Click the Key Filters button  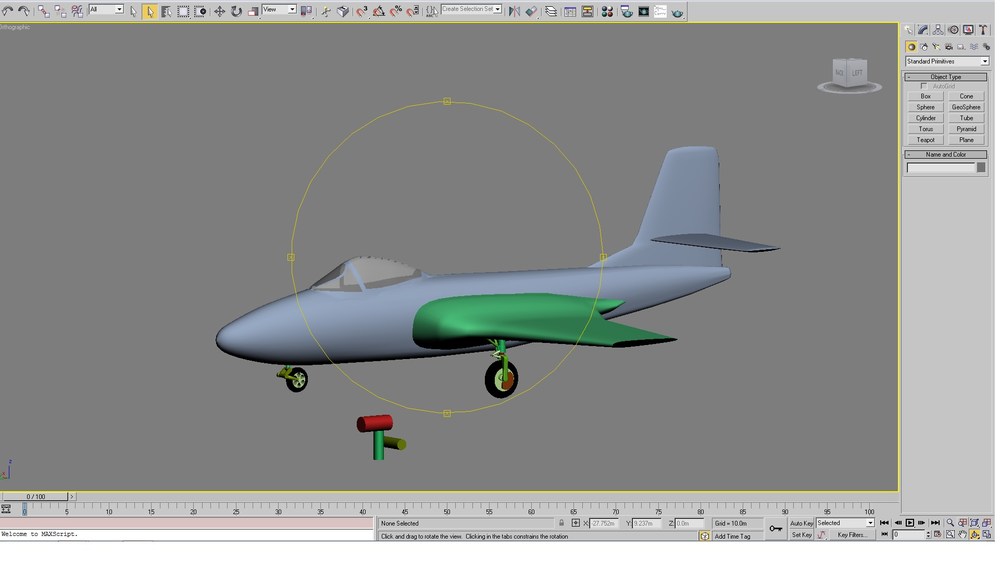851,535
